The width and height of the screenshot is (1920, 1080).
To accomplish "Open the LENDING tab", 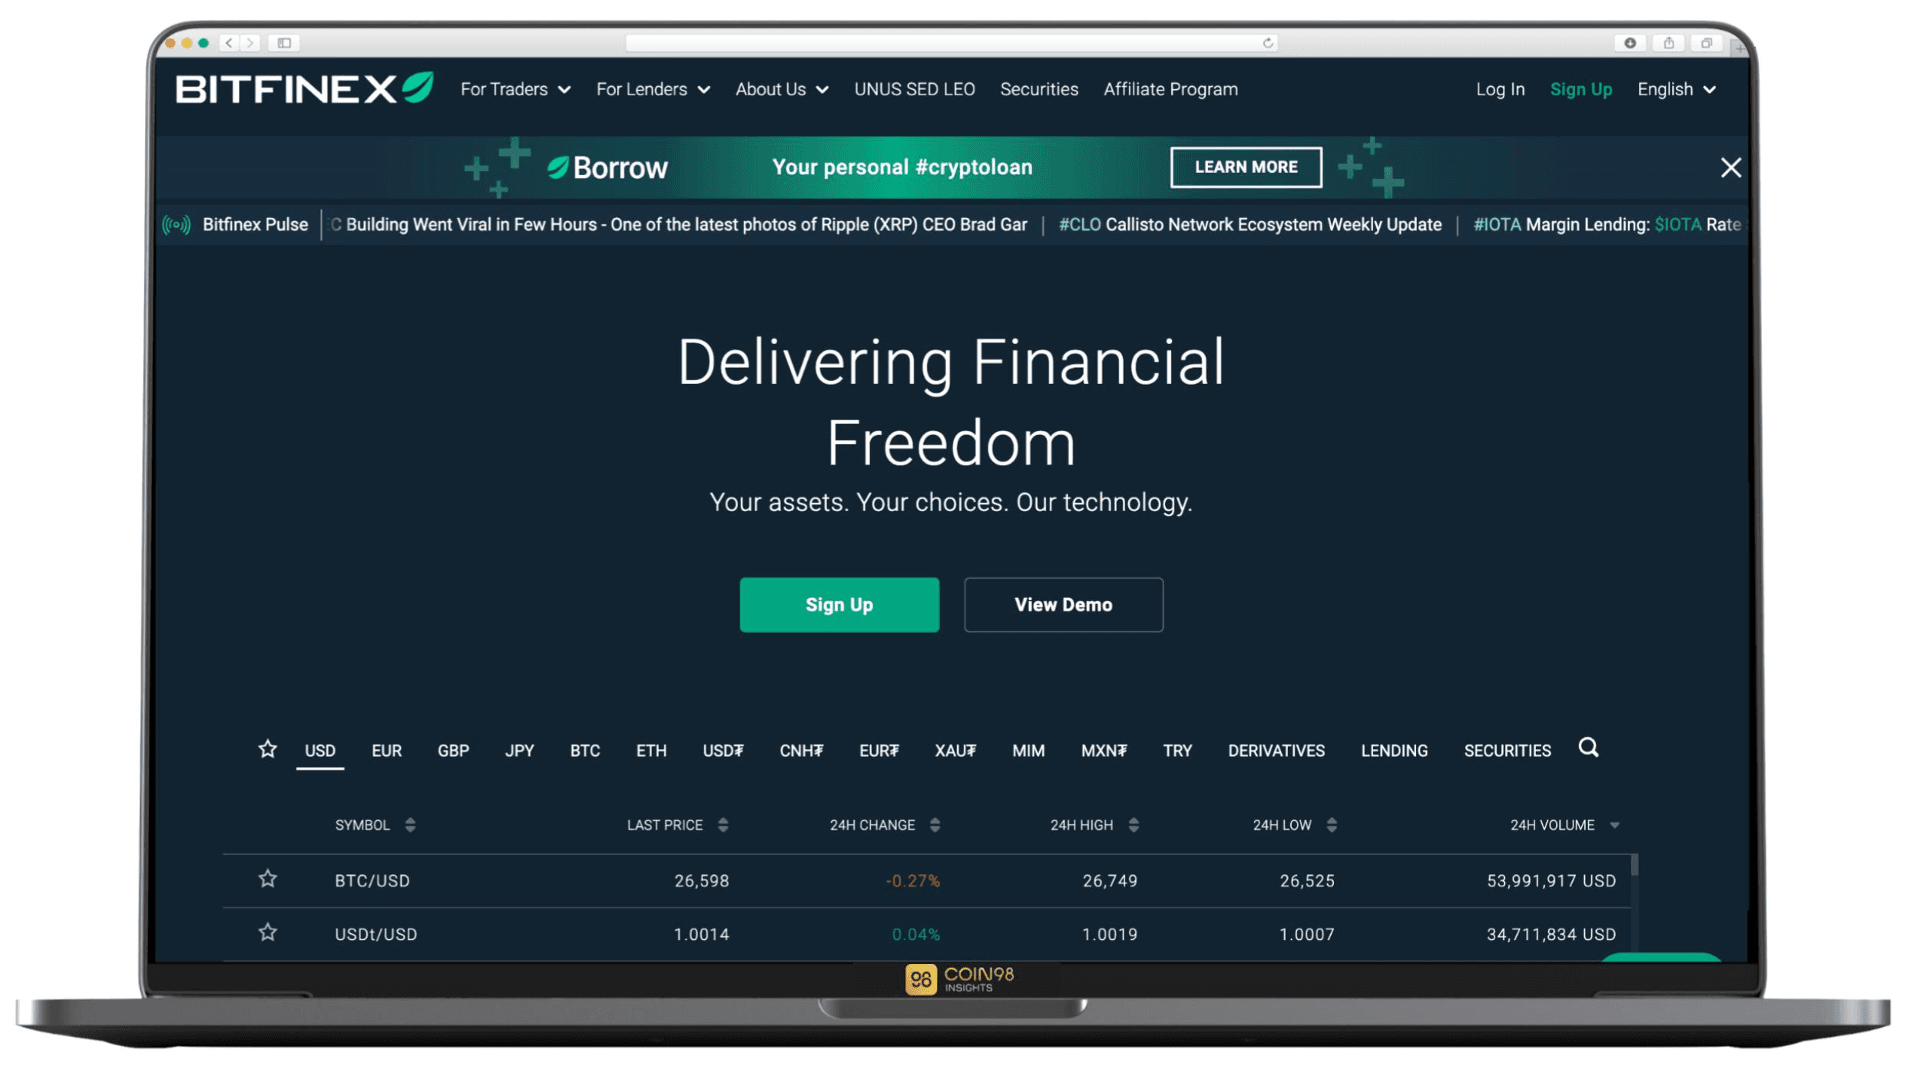I will point(1394,751).
